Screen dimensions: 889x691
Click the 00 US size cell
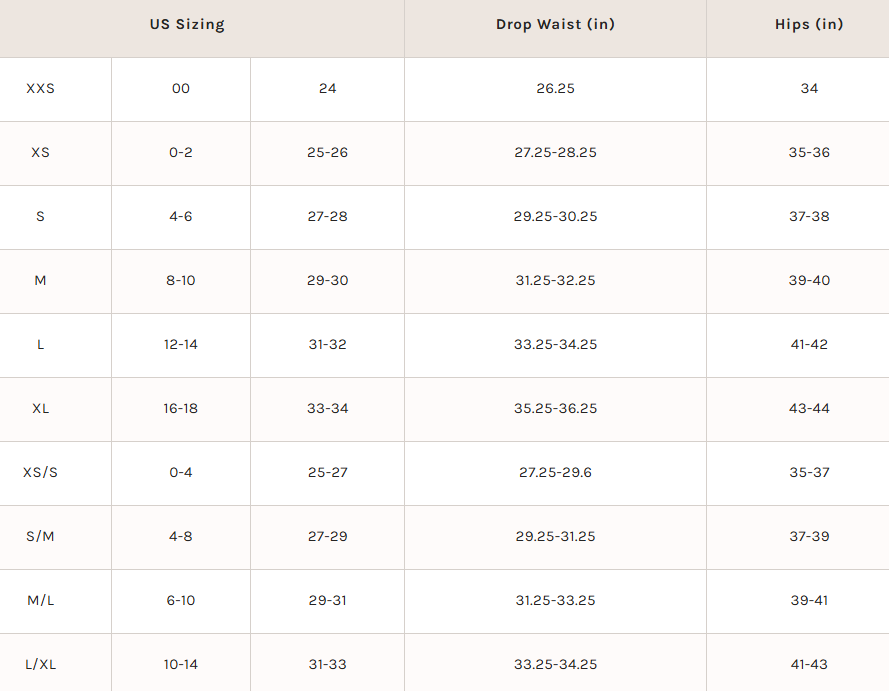tap(180, 88)
